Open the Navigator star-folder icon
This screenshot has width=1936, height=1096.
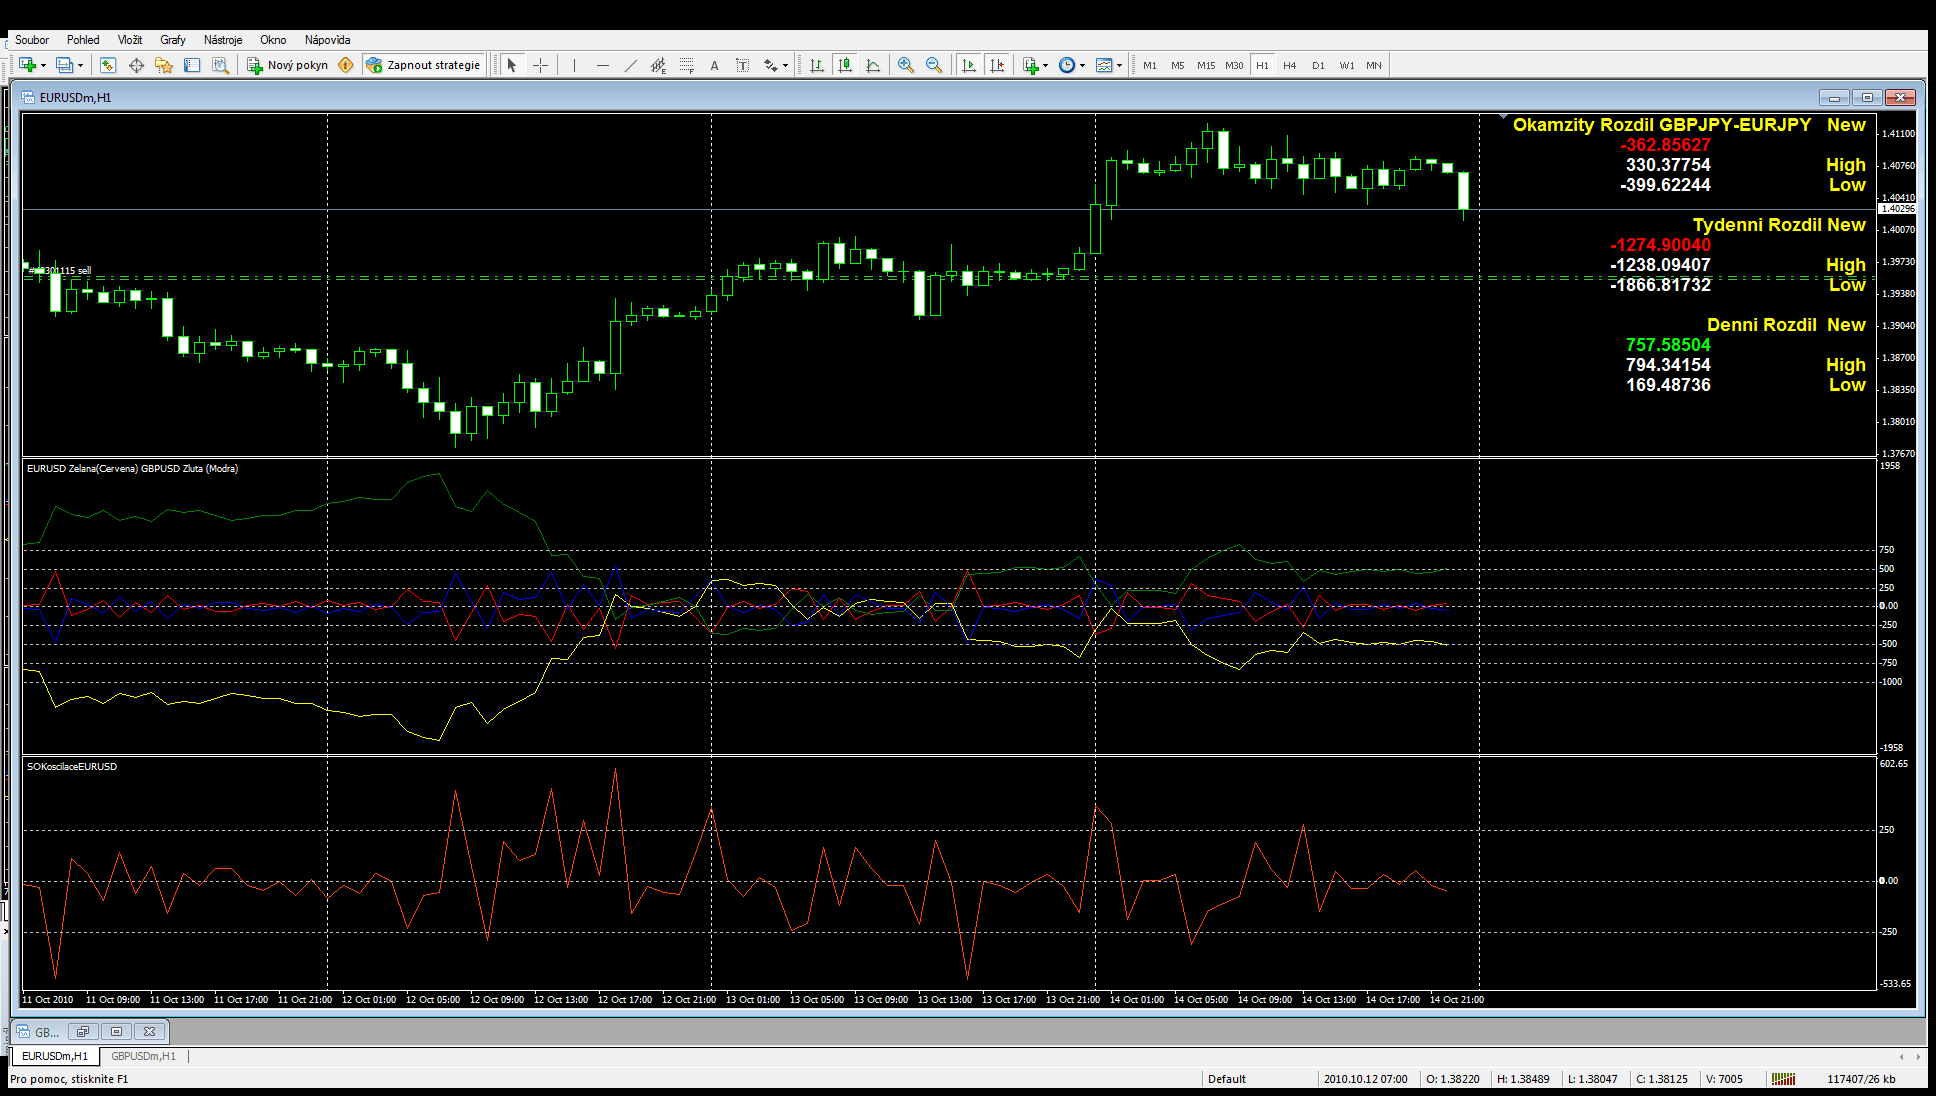(x=164, y=65)
